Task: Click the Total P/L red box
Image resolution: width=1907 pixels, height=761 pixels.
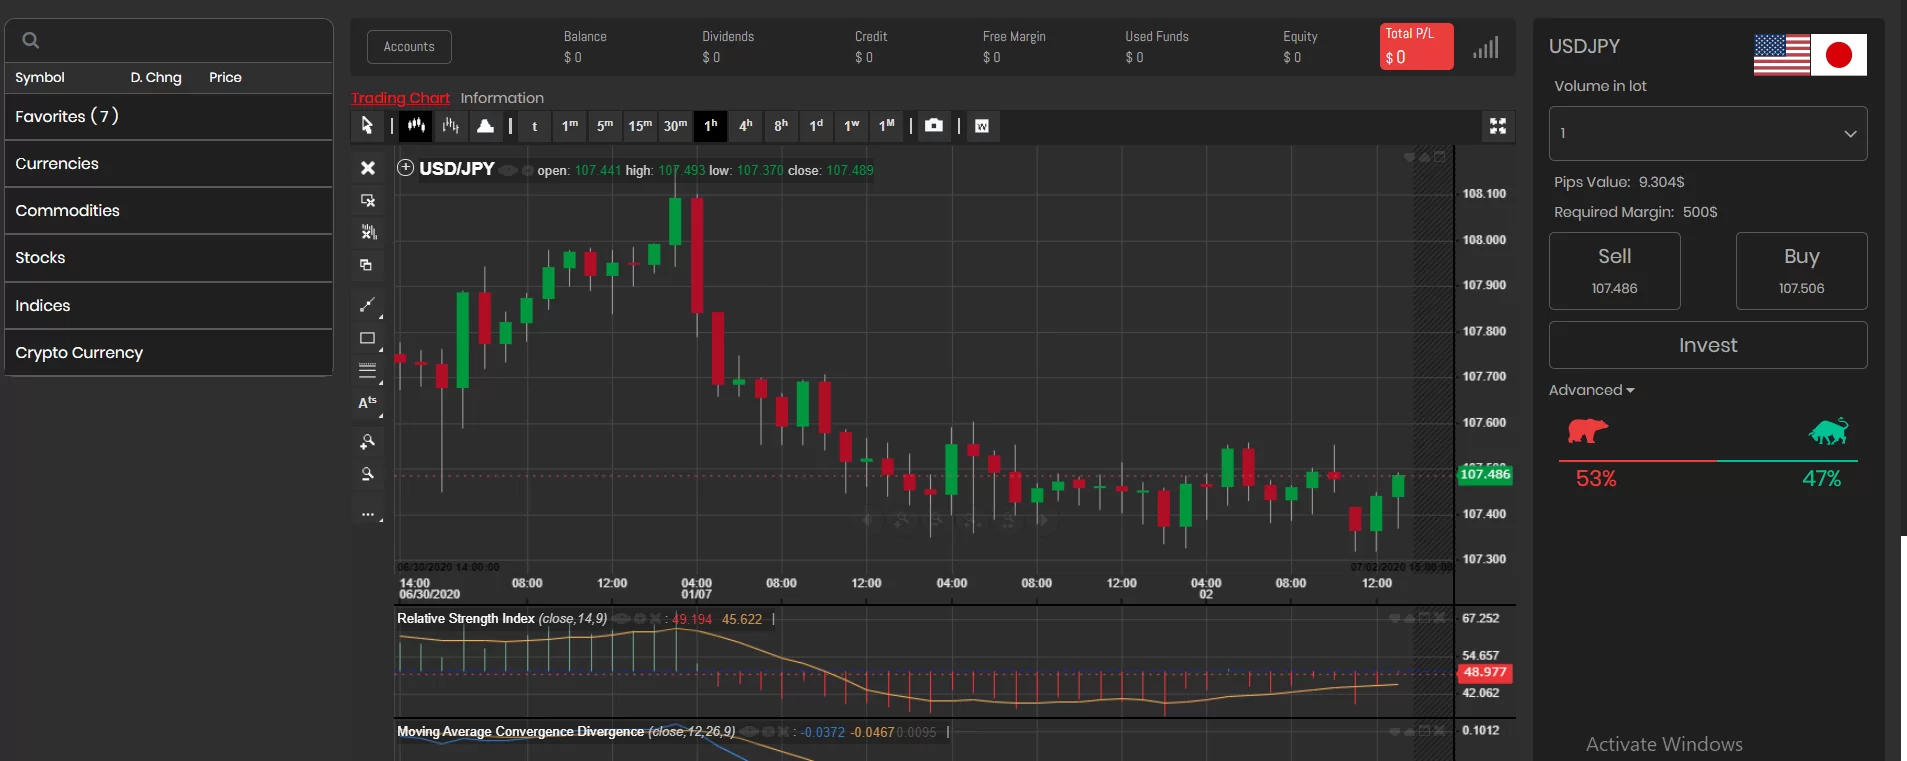Action: click(x=1417, y=47)
